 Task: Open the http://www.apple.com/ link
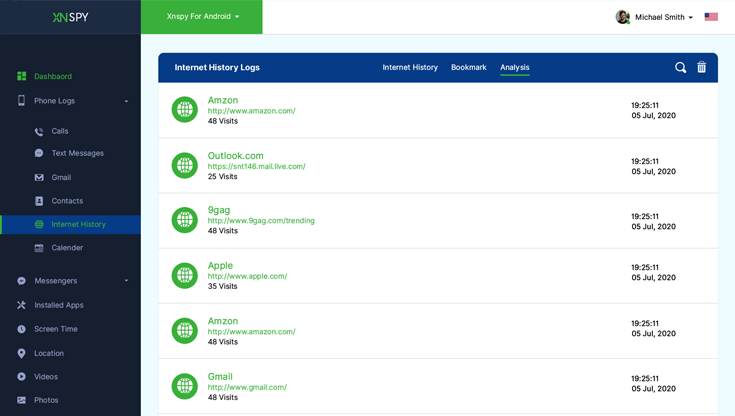coord(247,277)
